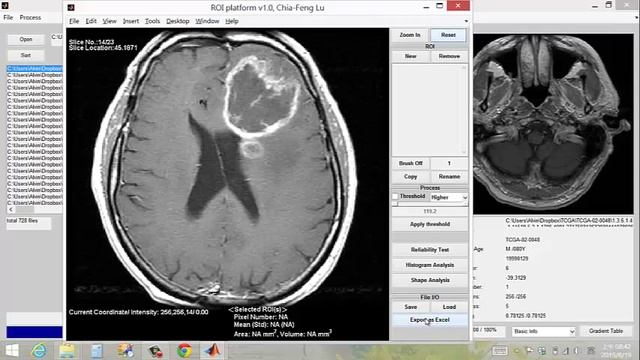Image resolution: width=640 pixels, height=360 pixels.
Task: Click the Reset button
Action: pyautogui.click(x=448, y=35)
